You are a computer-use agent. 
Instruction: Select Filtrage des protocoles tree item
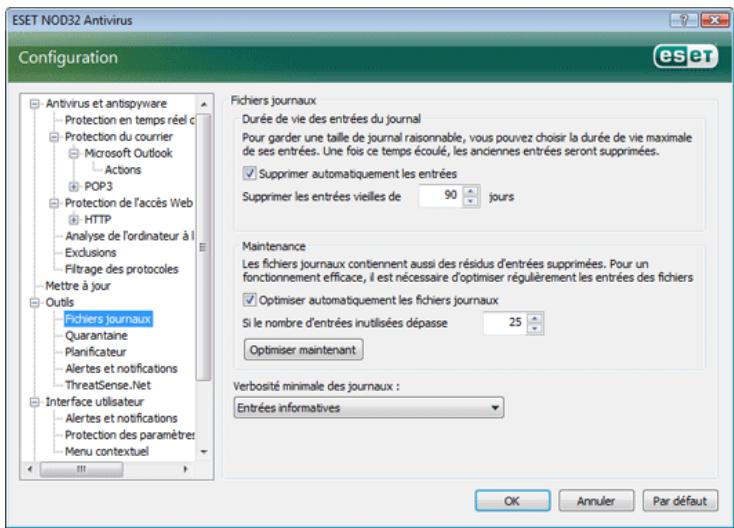coord(122,269)
